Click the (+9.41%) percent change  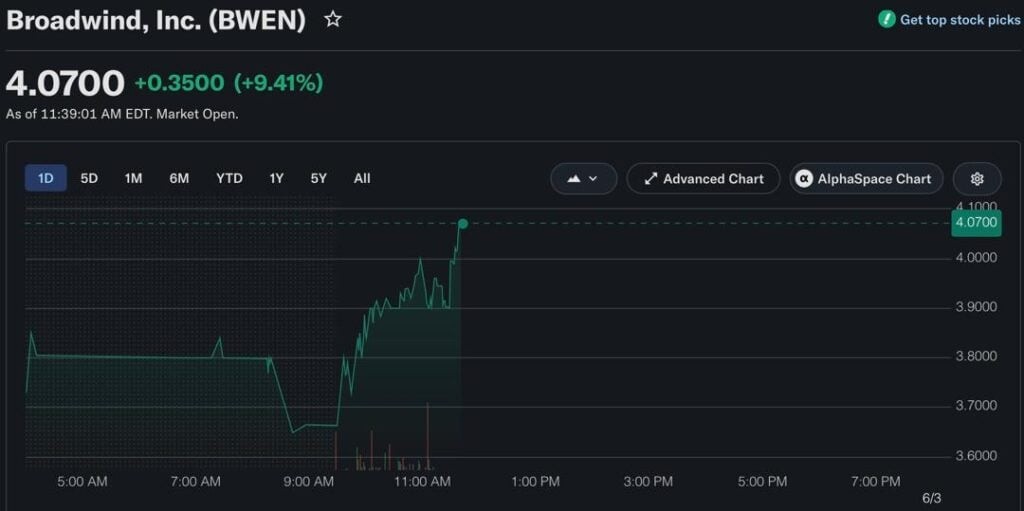coord(278,84)
